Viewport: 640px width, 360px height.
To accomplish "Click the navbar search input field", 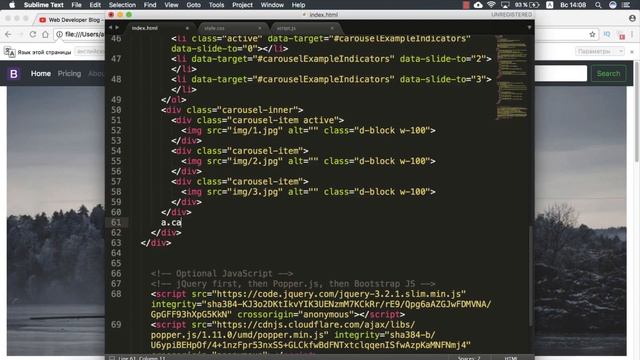I will tap(561, 73).
